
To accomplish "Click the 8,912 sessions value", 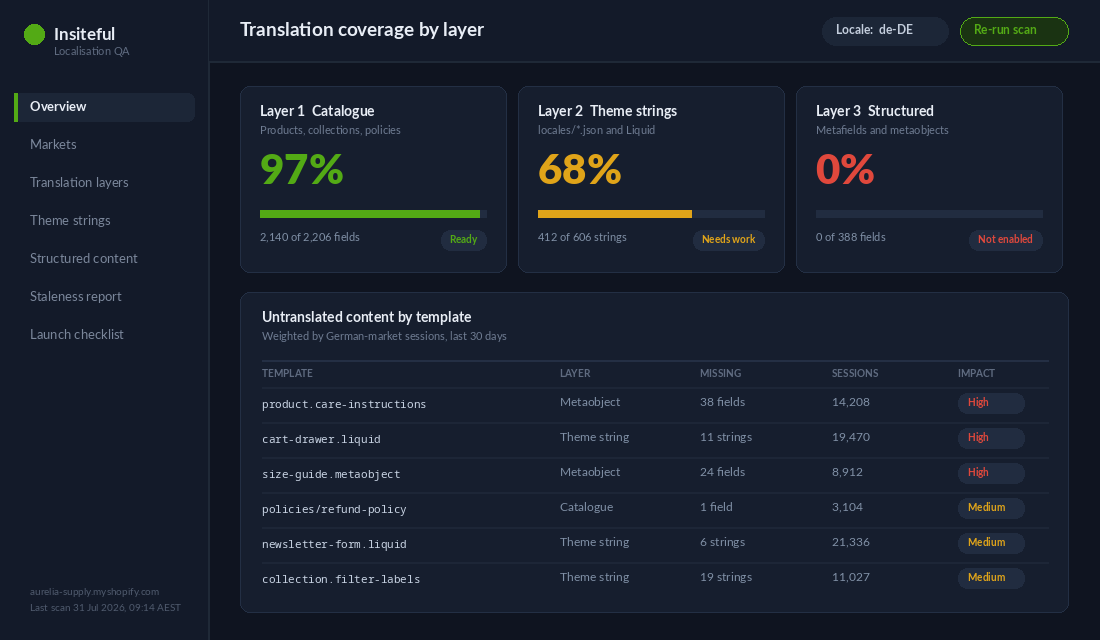I will click(847, 472).
